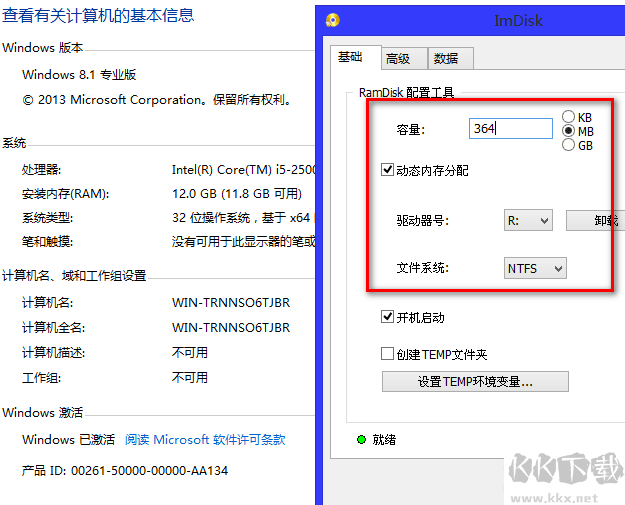Click the ImDisk window title text
Screen dimensions: 625x505
click(518, 20)
